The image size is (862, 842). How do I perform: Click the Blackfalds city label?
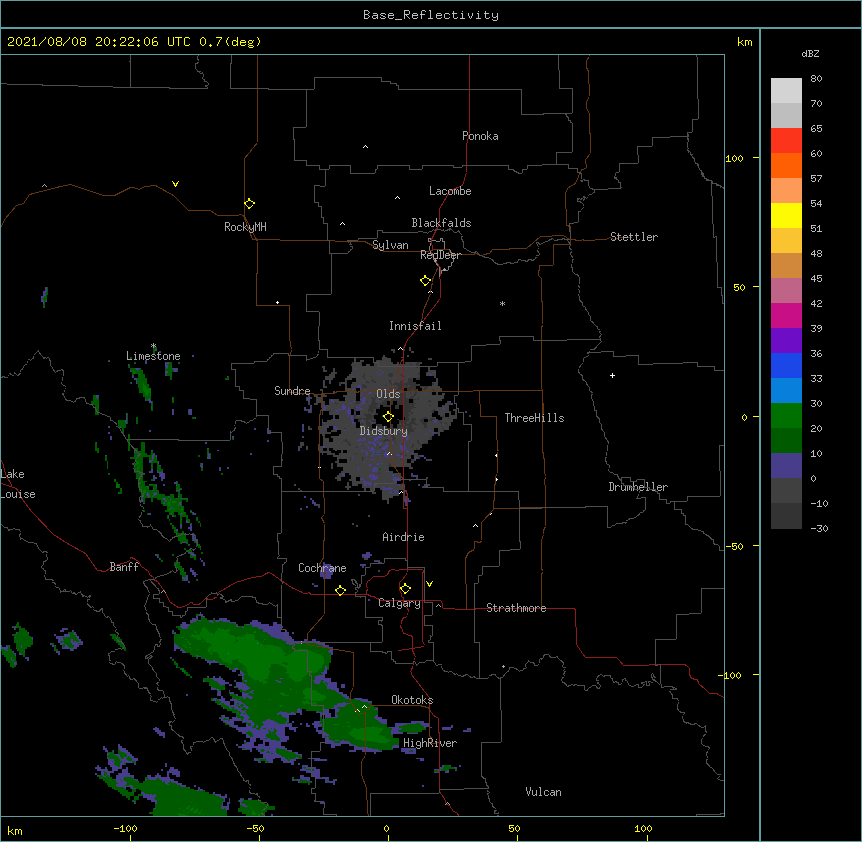(x=441, y=223)
